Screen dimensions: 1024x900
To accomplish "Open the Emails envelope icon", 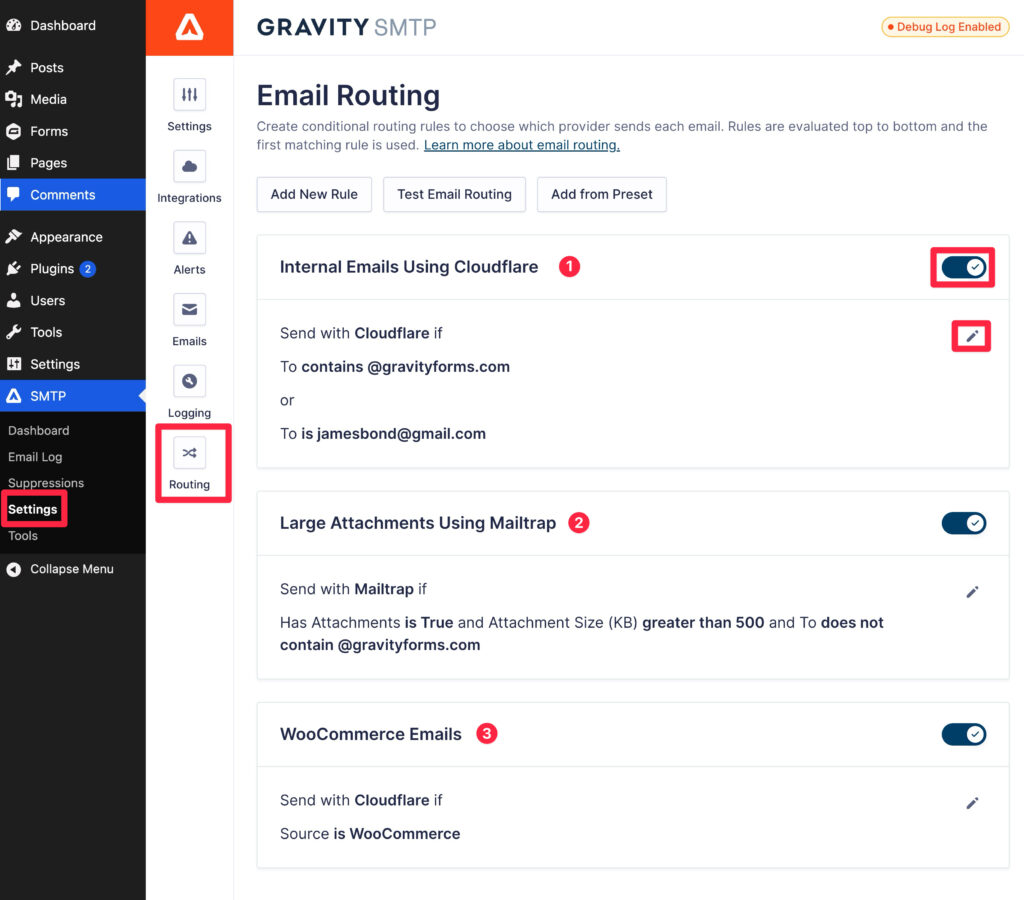I will pos(189,310).
